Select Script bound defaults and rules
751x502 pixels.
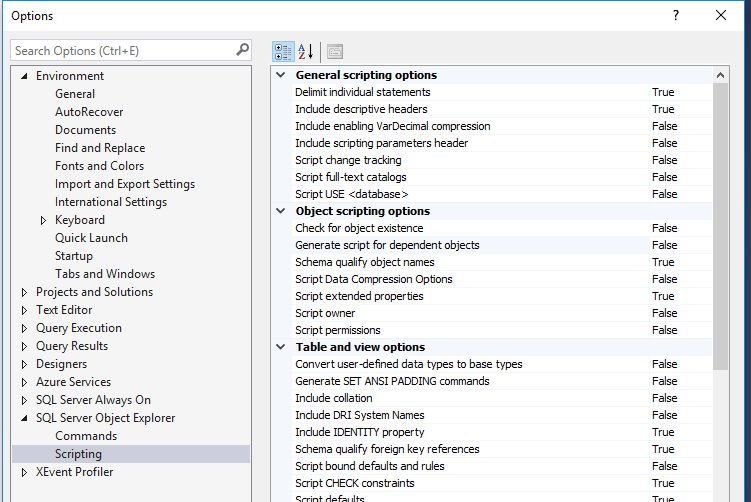tap(370, 466)
